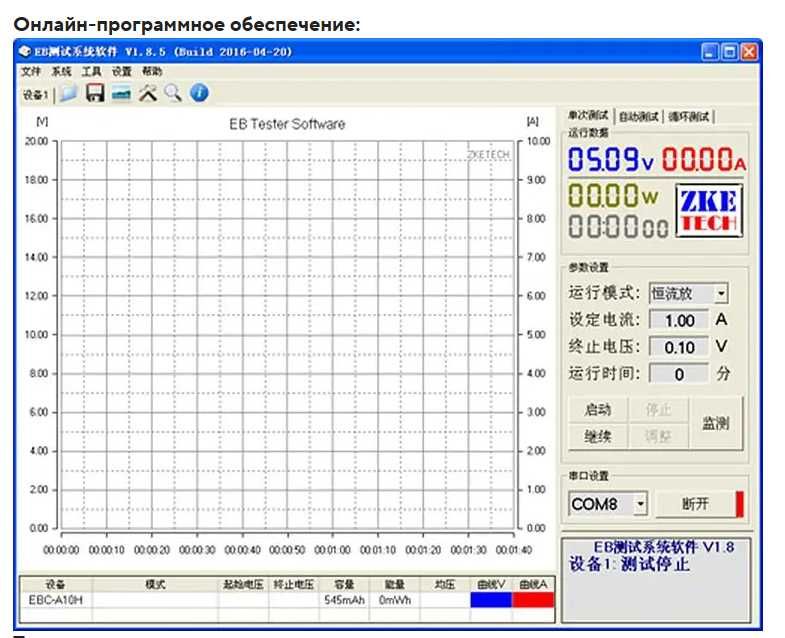Click the blue 曲线V color swatch
Screen dimensions: 785x638
(x=491, y=599)
